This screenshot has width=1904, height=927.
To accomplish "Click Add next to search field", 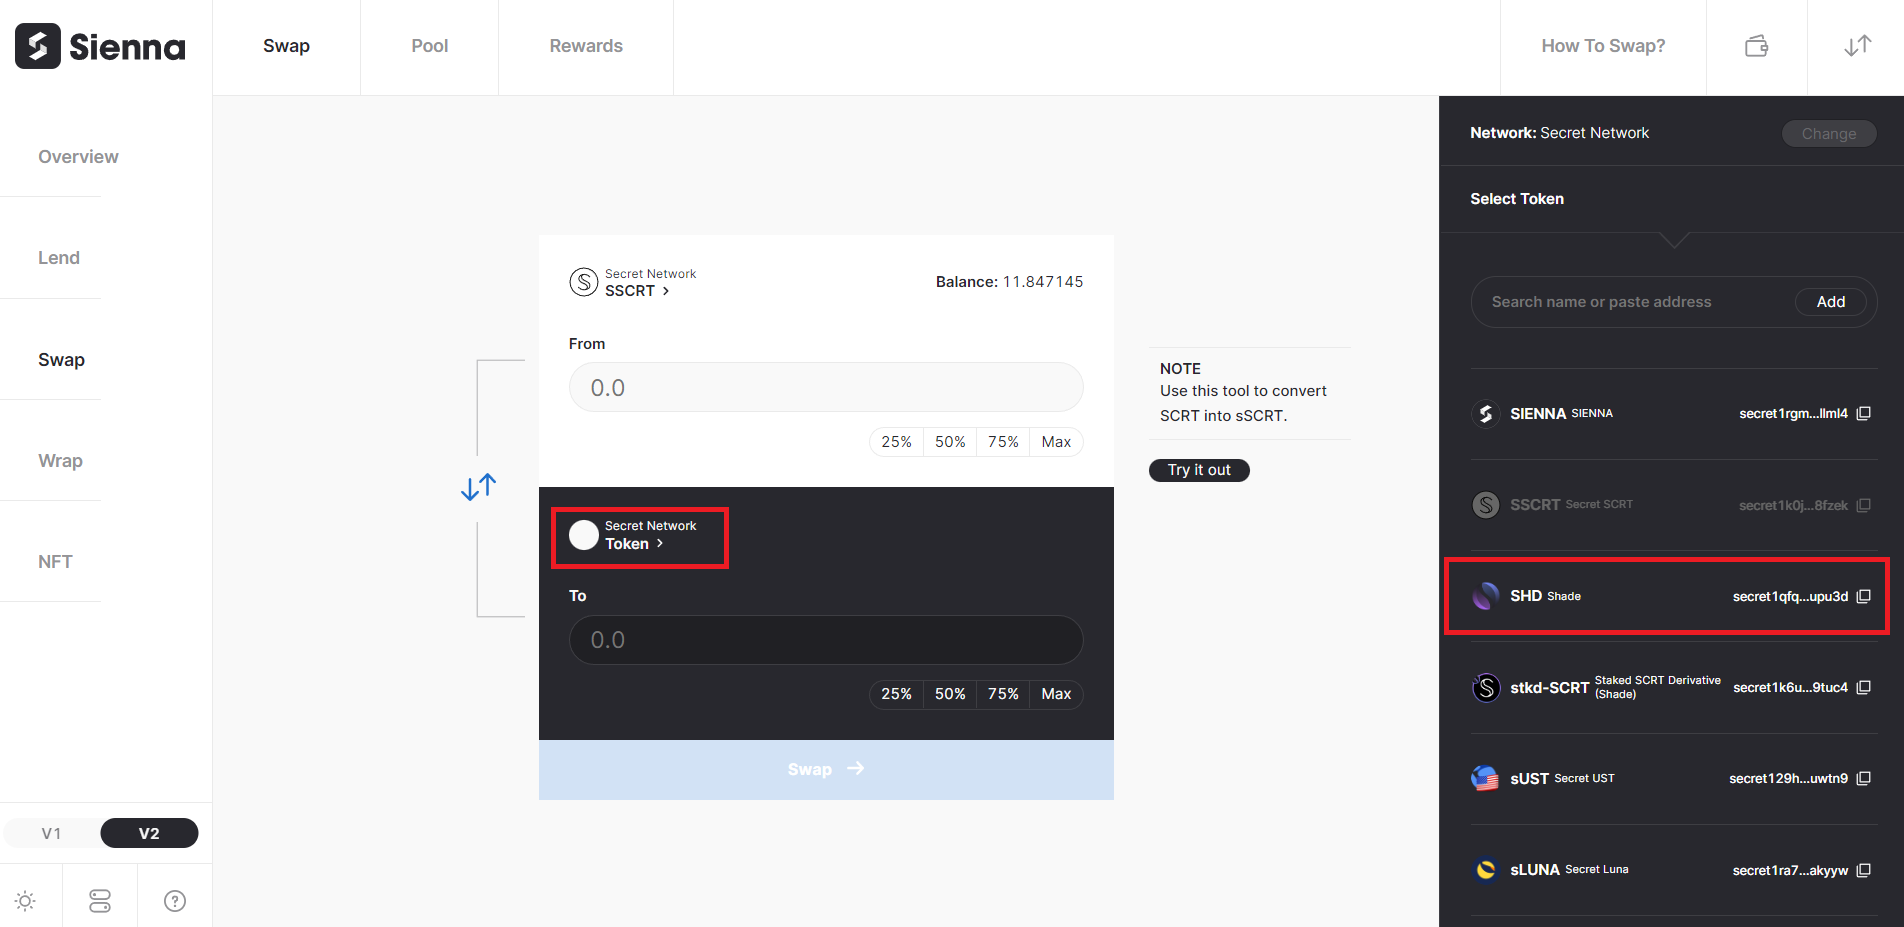I will [1831, 302].
